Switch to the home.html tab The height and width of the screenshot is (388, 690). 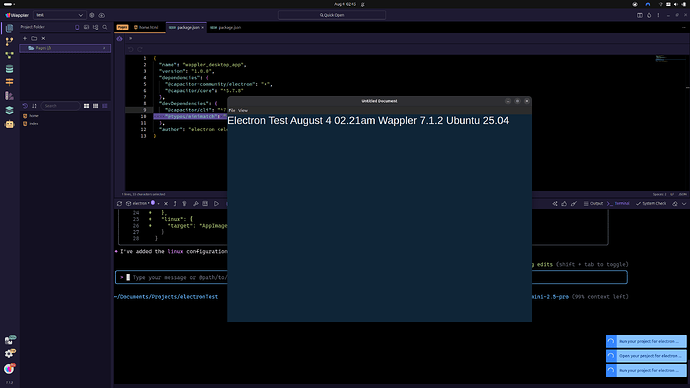(147, 27)
